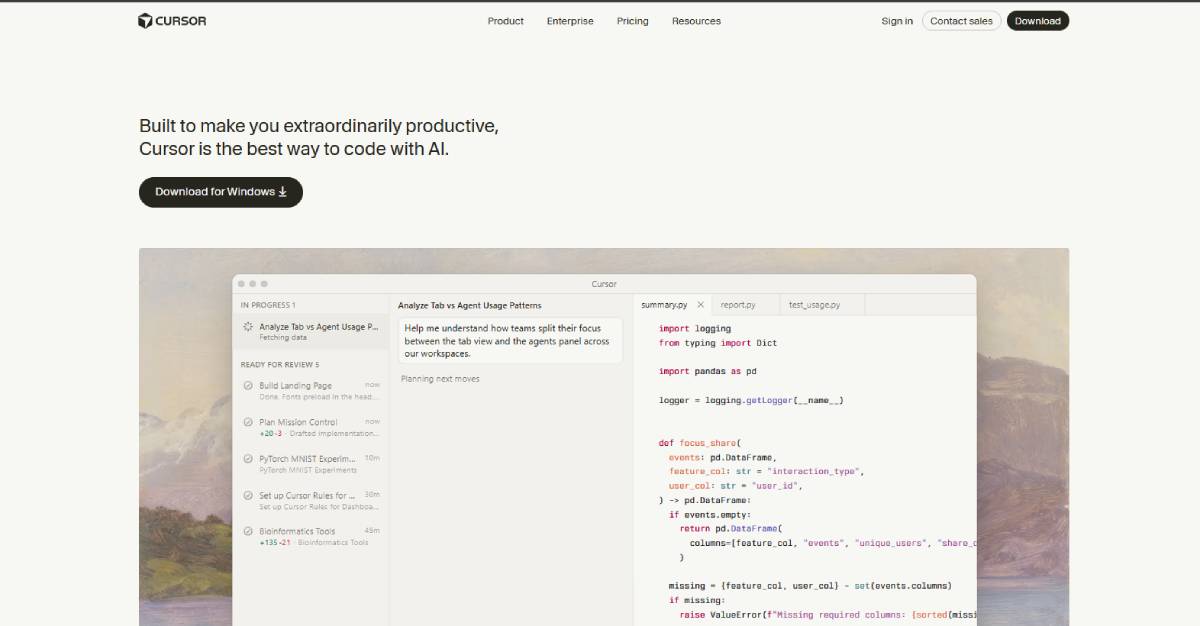Click the logger = logging.getLogger line
This screenshot has width=1200, height=626.
point(751,400)
